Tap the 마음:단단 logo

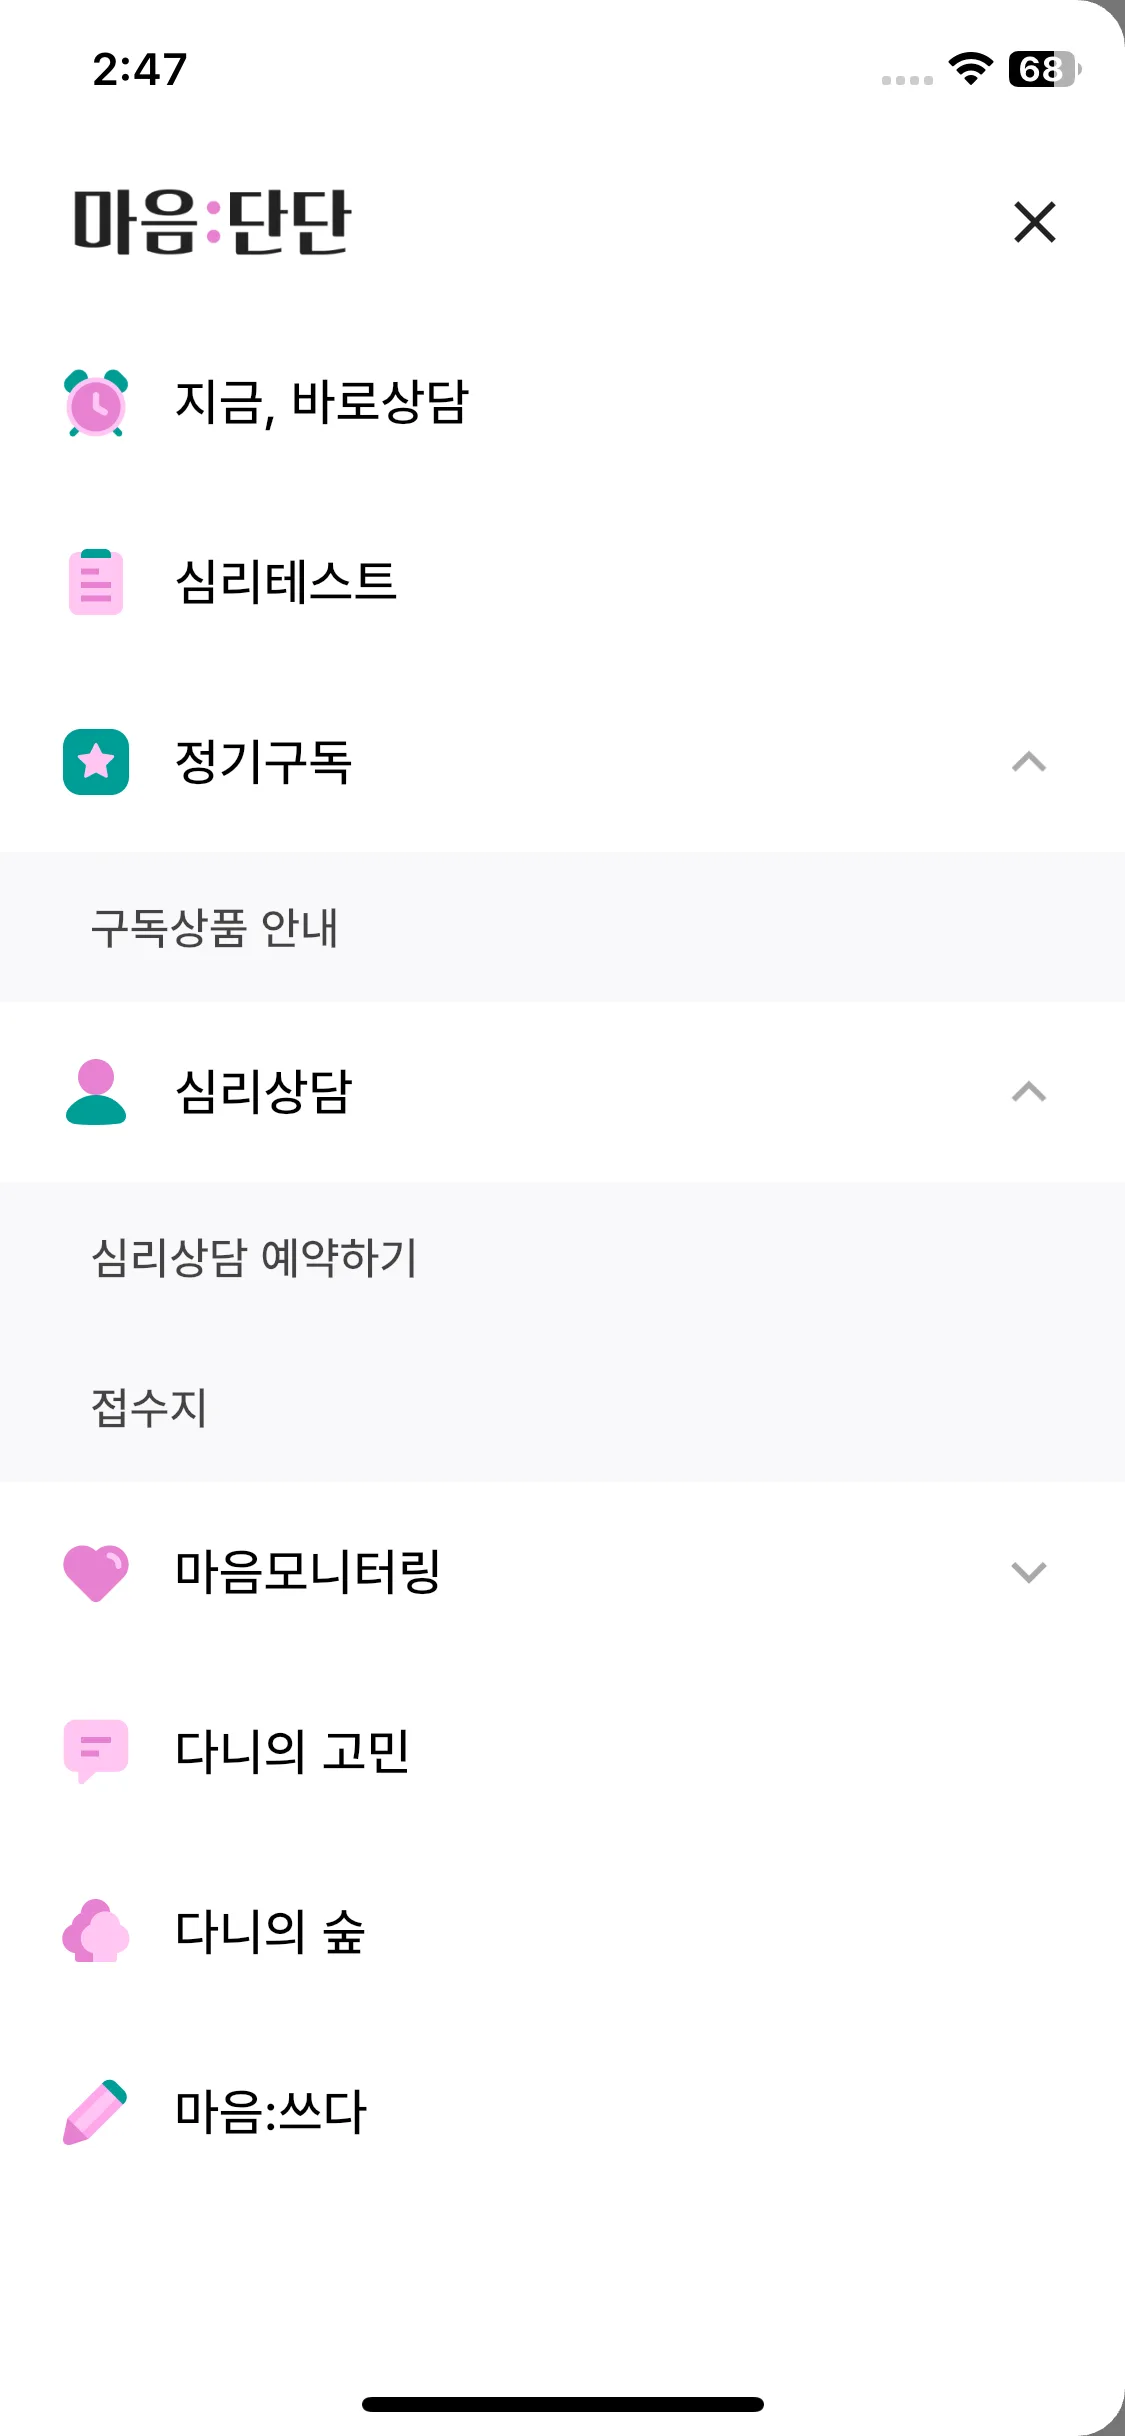(x=211, y=222)
